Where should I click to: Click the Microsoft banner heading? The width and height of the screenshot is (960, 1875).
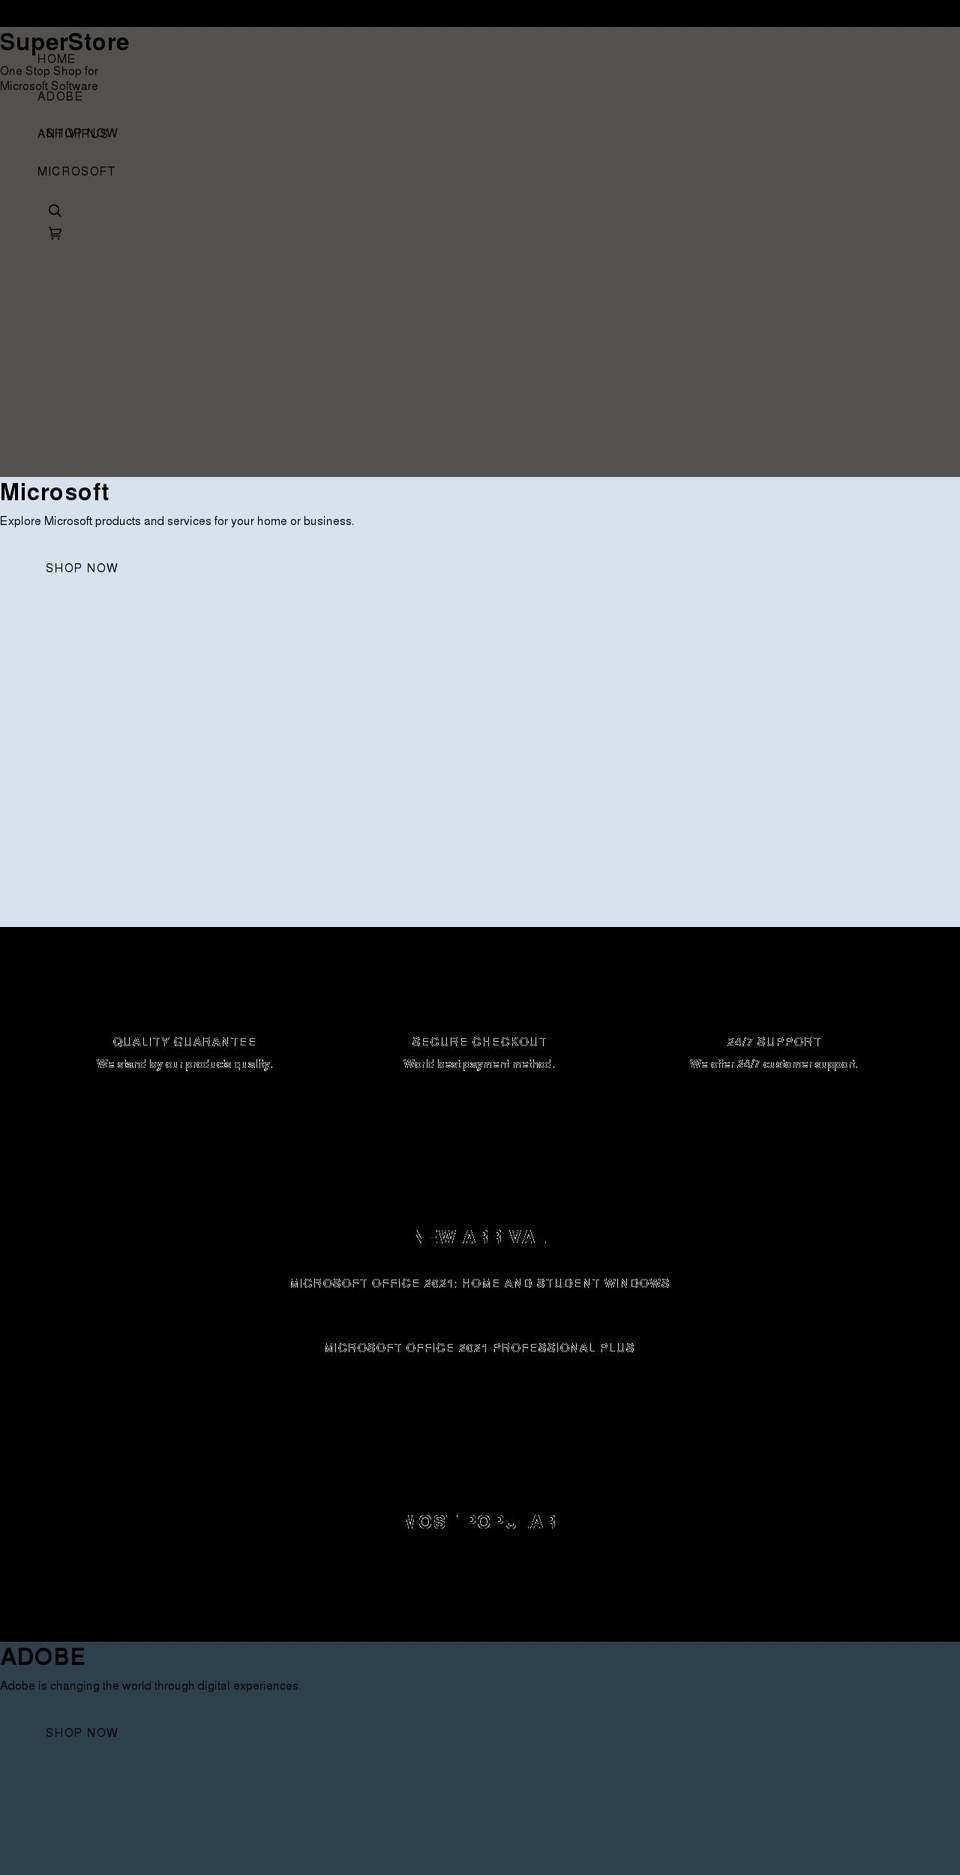coord(54,492)
